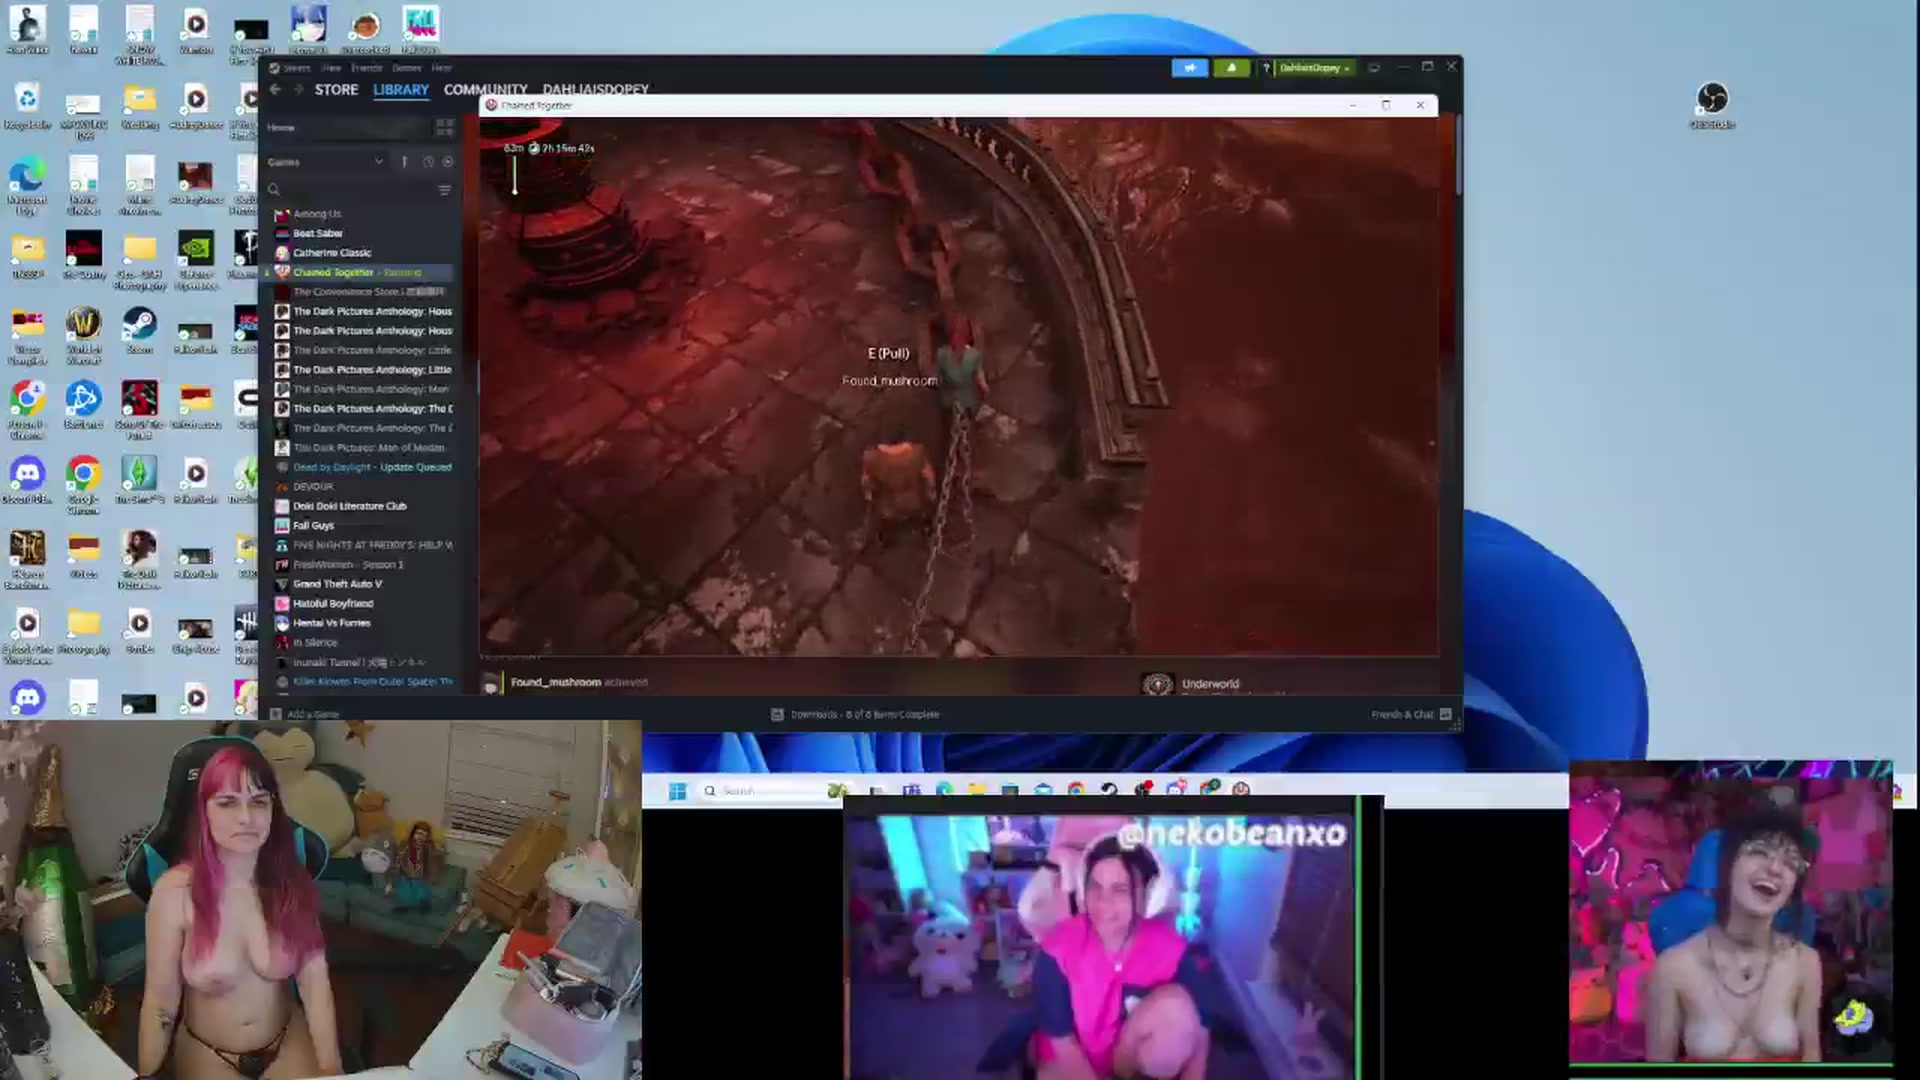Click the library Home button
1920x1080 pixels.
281,128
